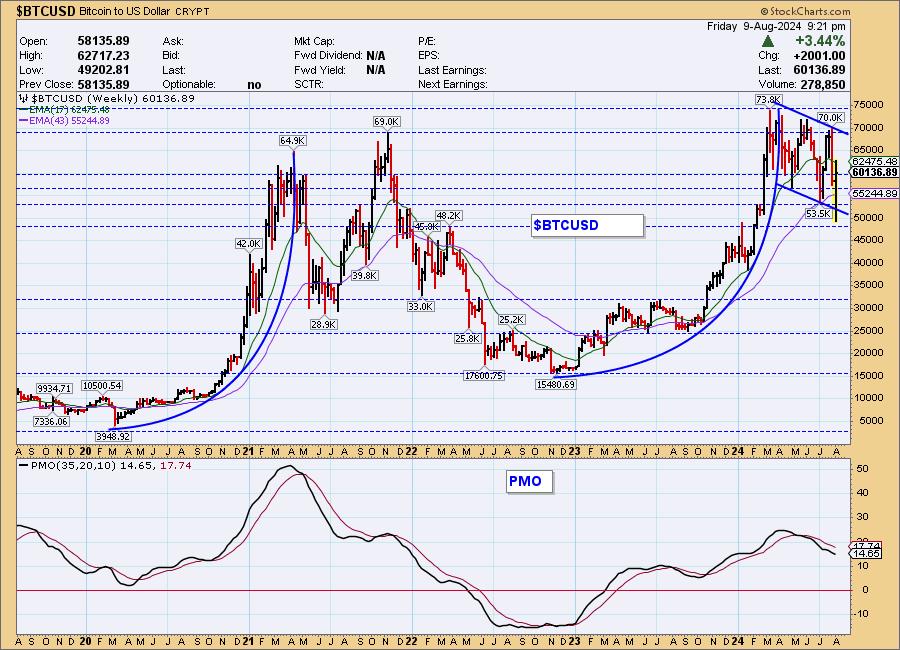Click the 28.9K low price label

coord(324,324)
